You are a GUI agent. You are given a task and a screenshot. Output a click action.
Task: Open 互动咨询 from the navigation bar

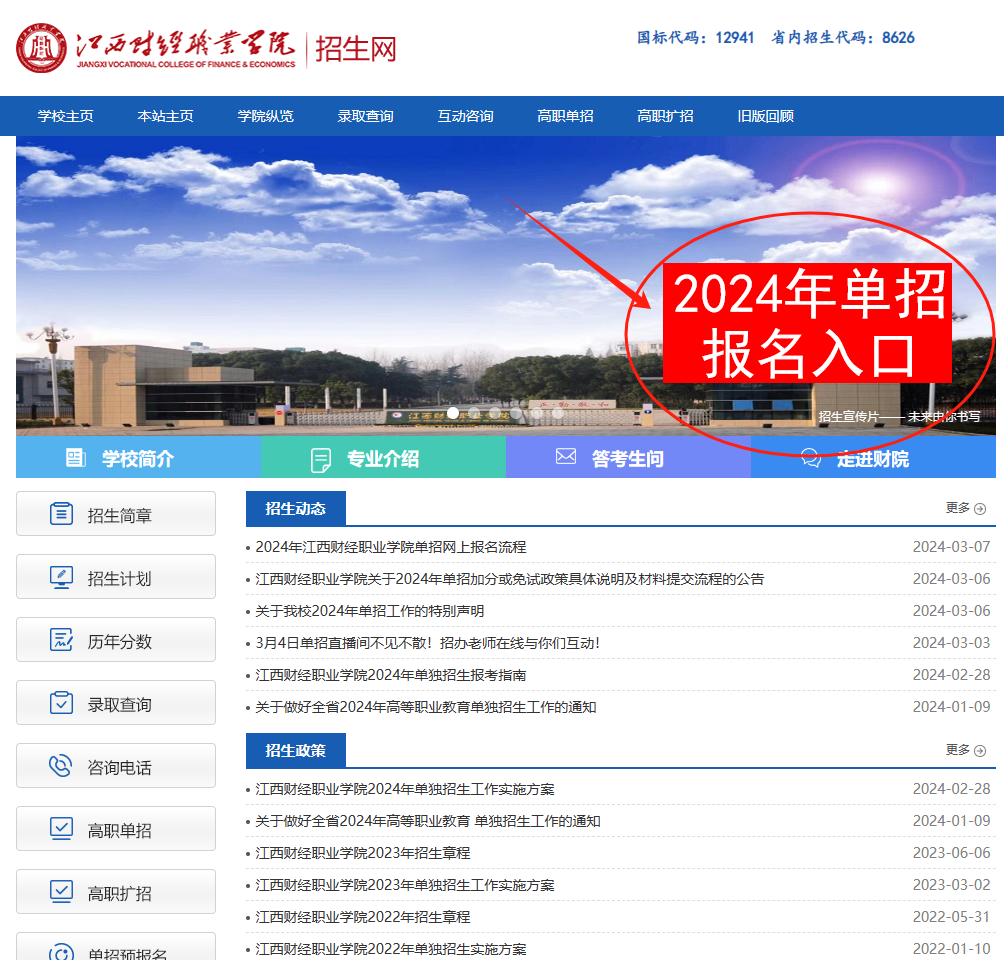pyautogui.click(x=465, y=116)
